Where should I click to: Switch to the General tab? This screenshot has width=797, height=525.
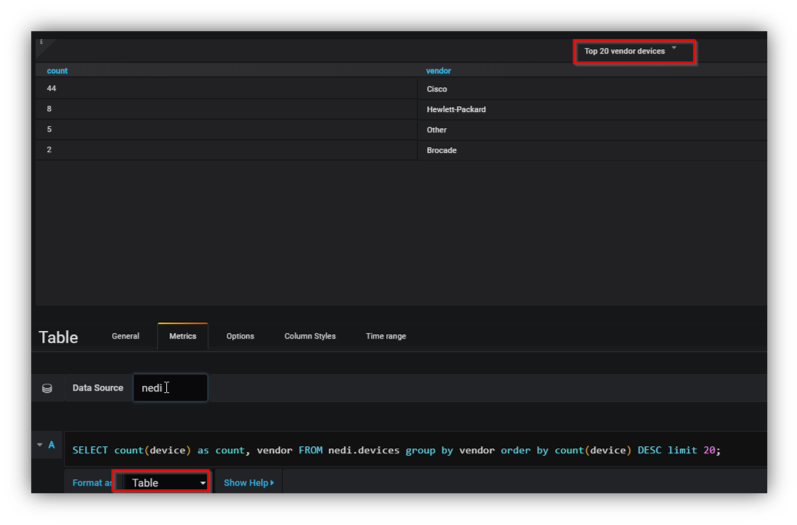(x=125, y=336)
